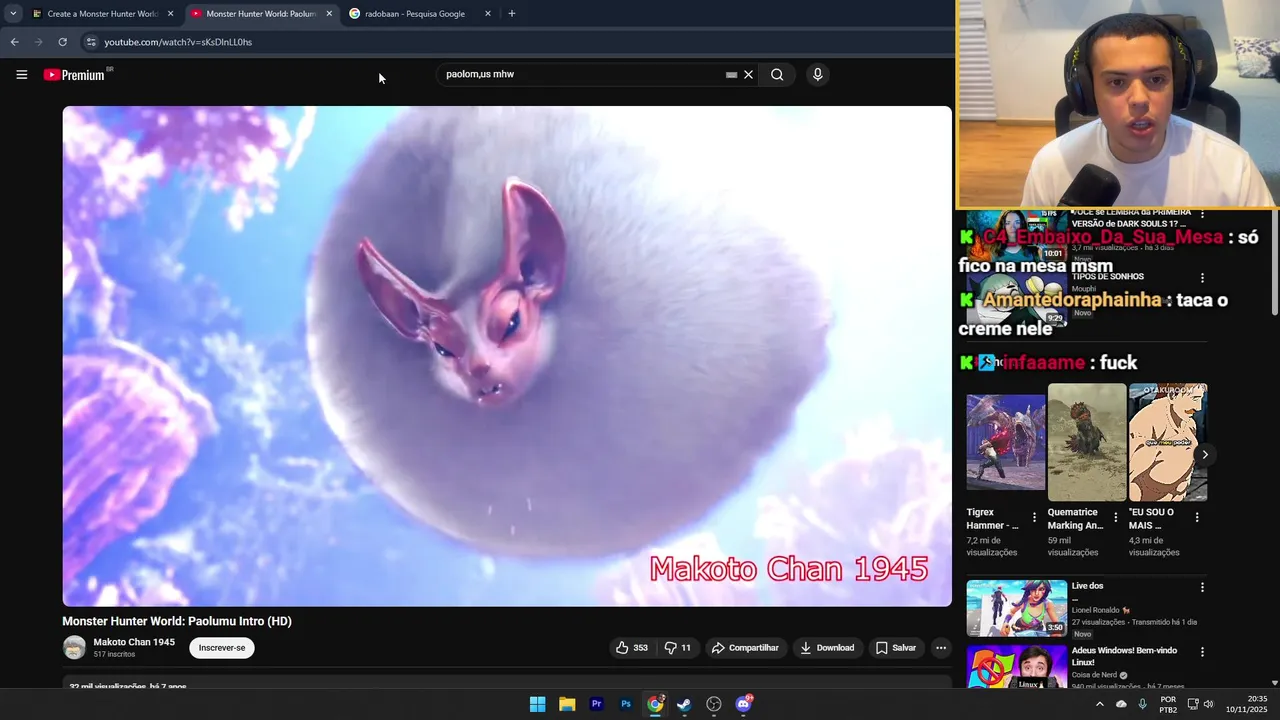
Task: Click the 'Coisa de Nerd' channel name
Action: [x=1095, y=675]
